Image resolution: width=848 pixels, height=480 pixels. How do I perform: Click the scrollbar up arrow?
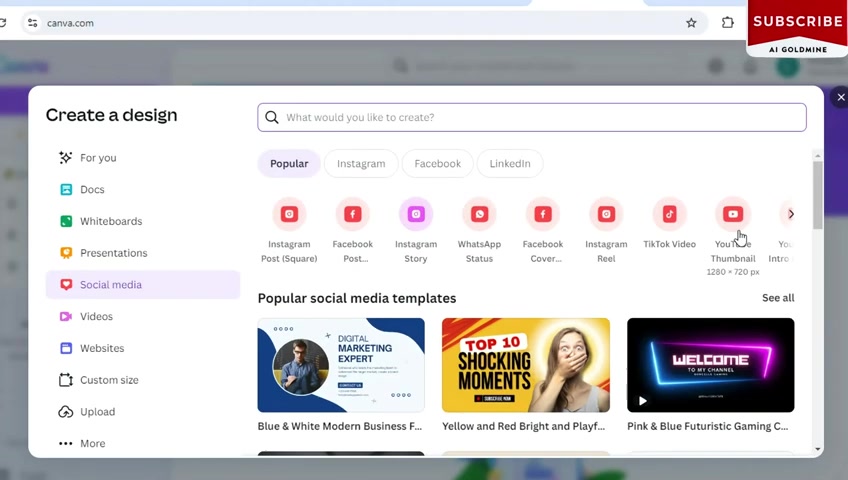[x=818, y=156]
